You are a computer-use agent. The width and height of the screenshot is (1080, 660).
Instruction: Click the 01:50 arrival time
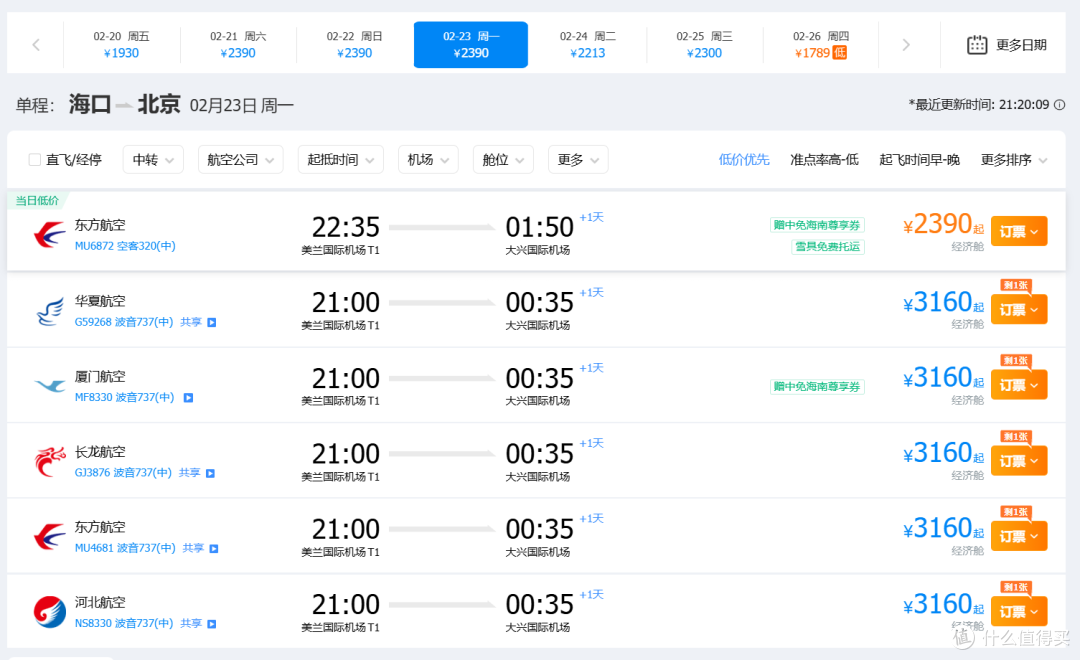tap(539, 227)
